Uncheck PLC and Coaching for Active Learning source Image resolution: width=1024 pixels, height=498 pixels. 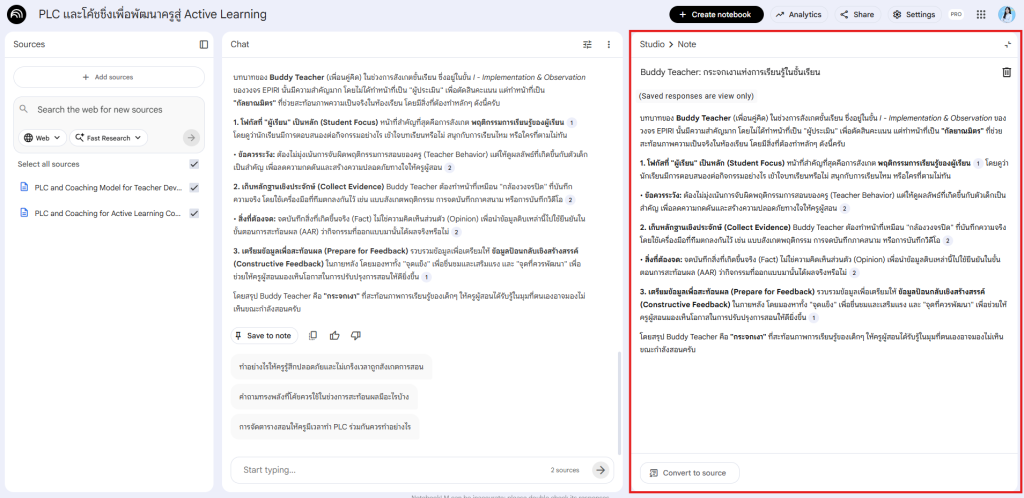tap(194, 213)
